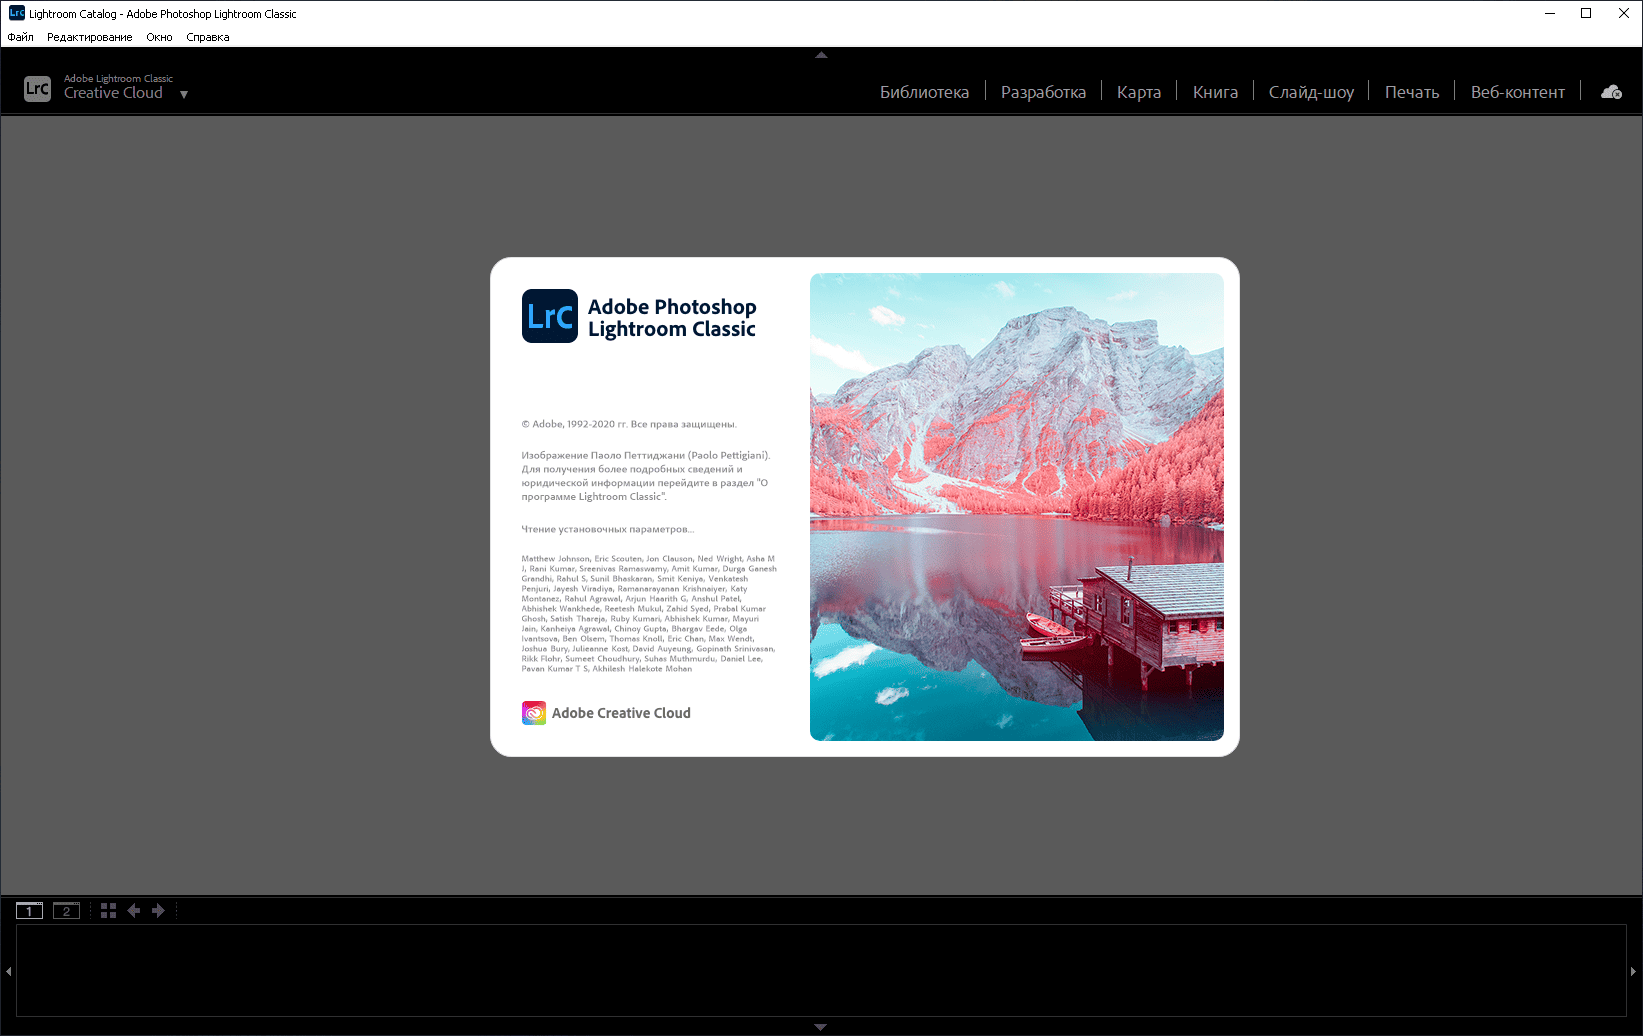The image size is (1643, 1036).
Task: Click the infrared mountain lake splash image
Action: pyautogui.click(x=1017, y=507)
